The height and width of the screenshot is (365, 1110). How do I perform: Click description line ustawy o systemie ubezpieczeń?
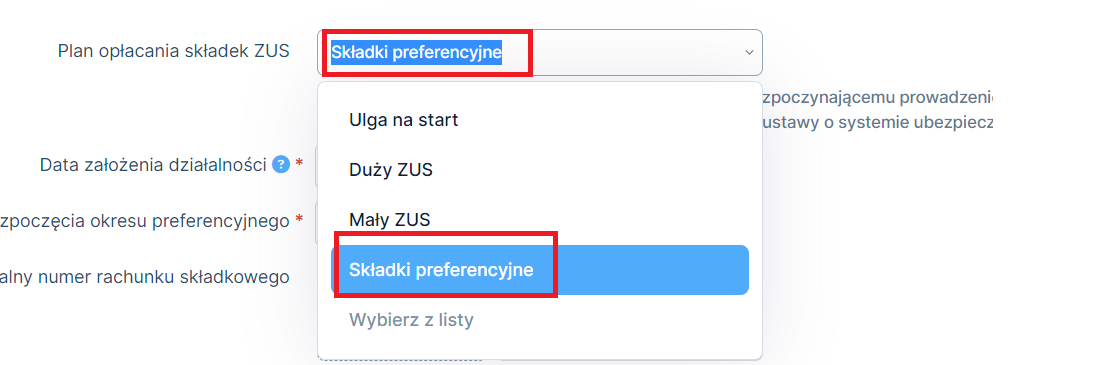tap(876, 122)
